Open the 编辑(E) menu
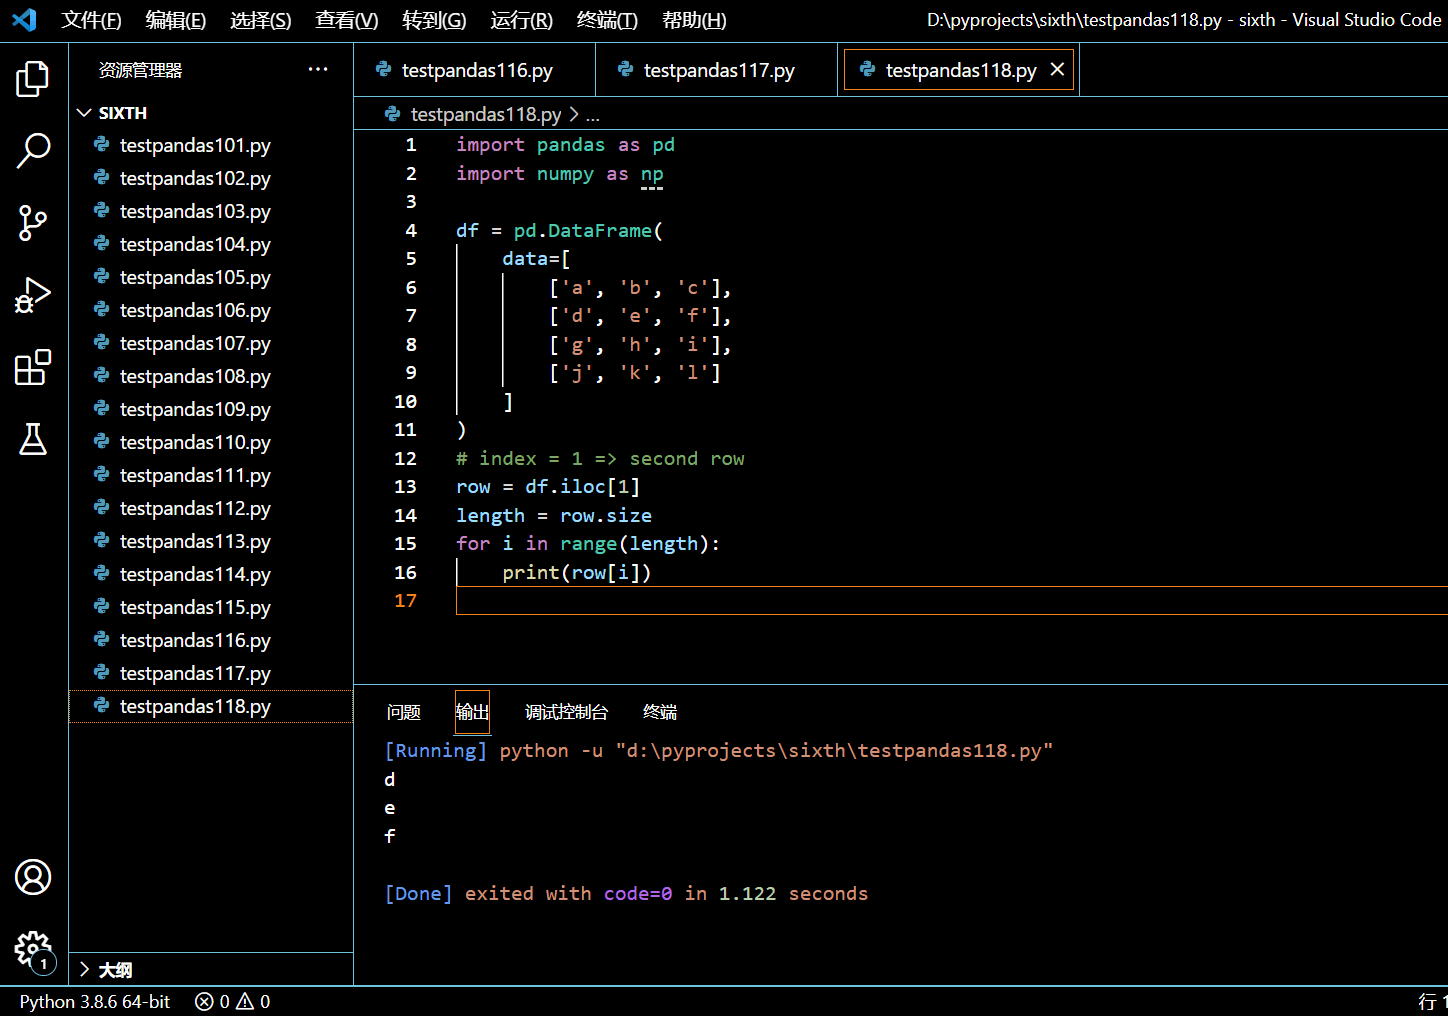This screenshot has width=1448, height=1016. click(x=175, y=20)
